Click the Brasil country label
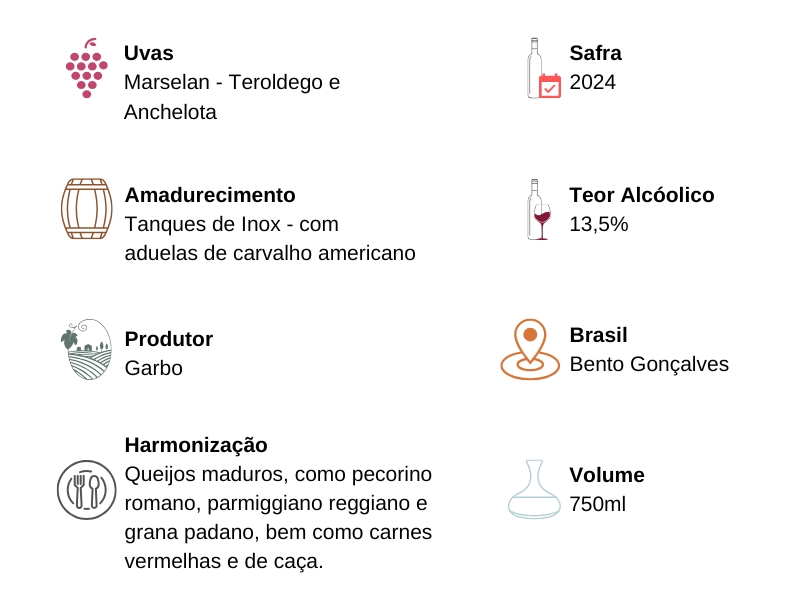Screen dimensions: 800x600 [599, 335]
